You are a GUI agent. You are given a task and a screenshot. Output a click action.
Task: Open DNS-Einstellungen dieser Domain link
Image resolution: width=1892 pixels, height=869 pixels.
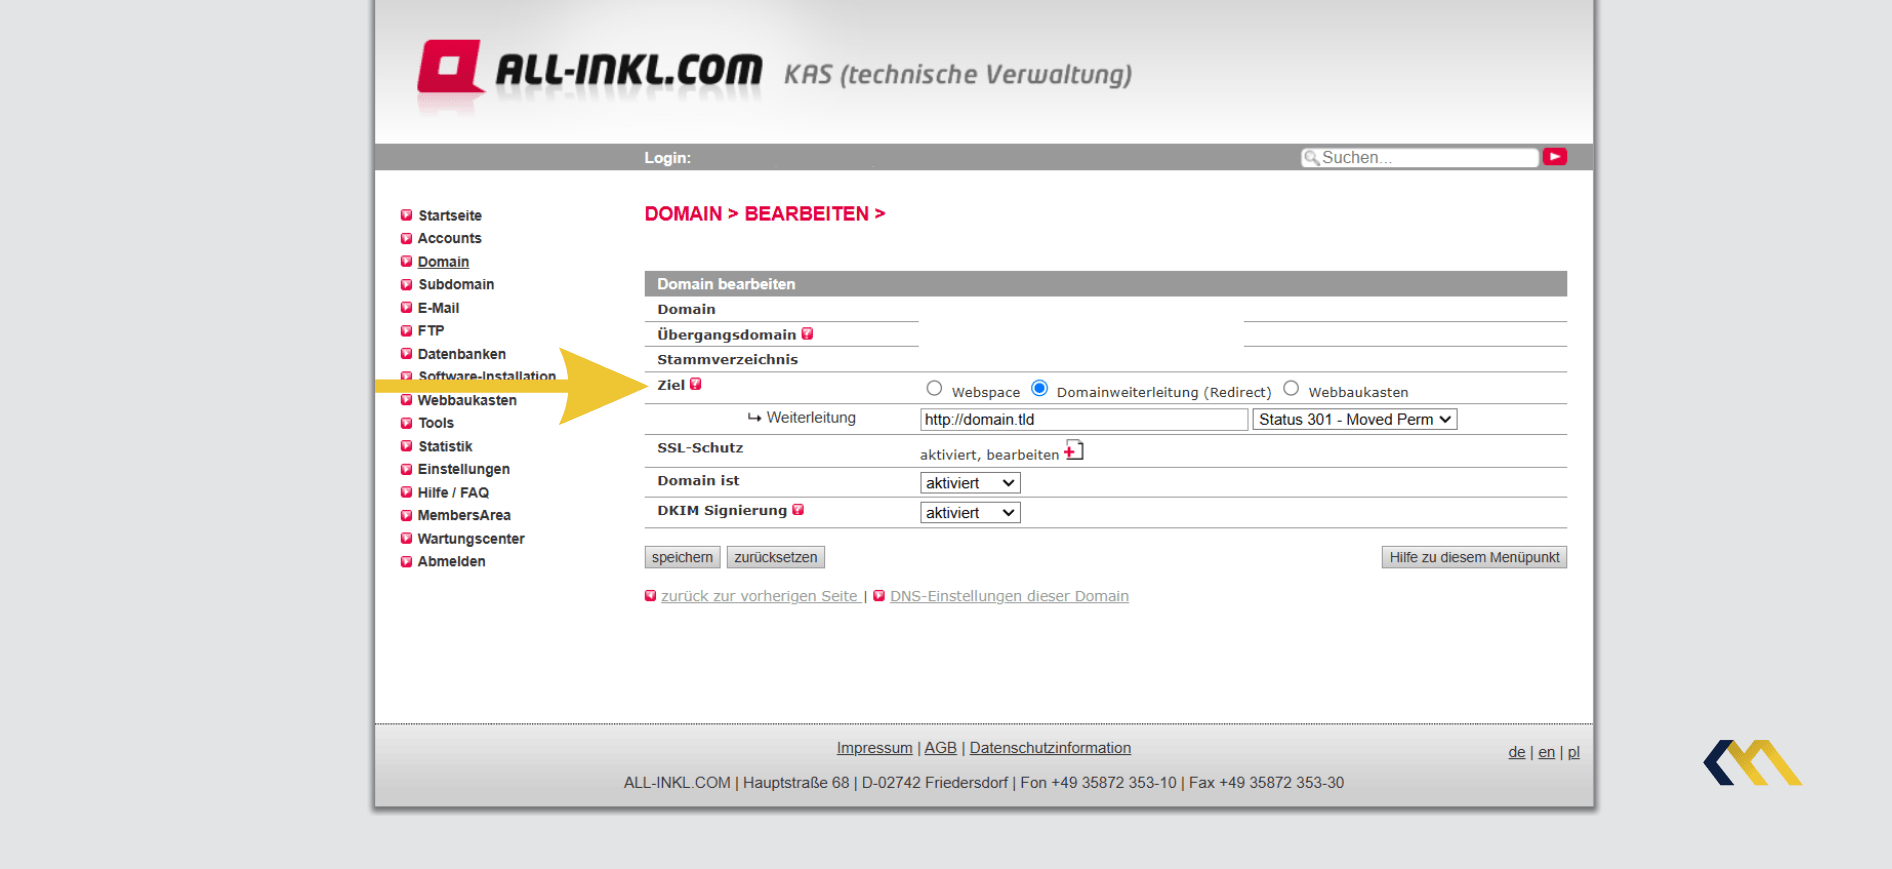point(1009,596)
